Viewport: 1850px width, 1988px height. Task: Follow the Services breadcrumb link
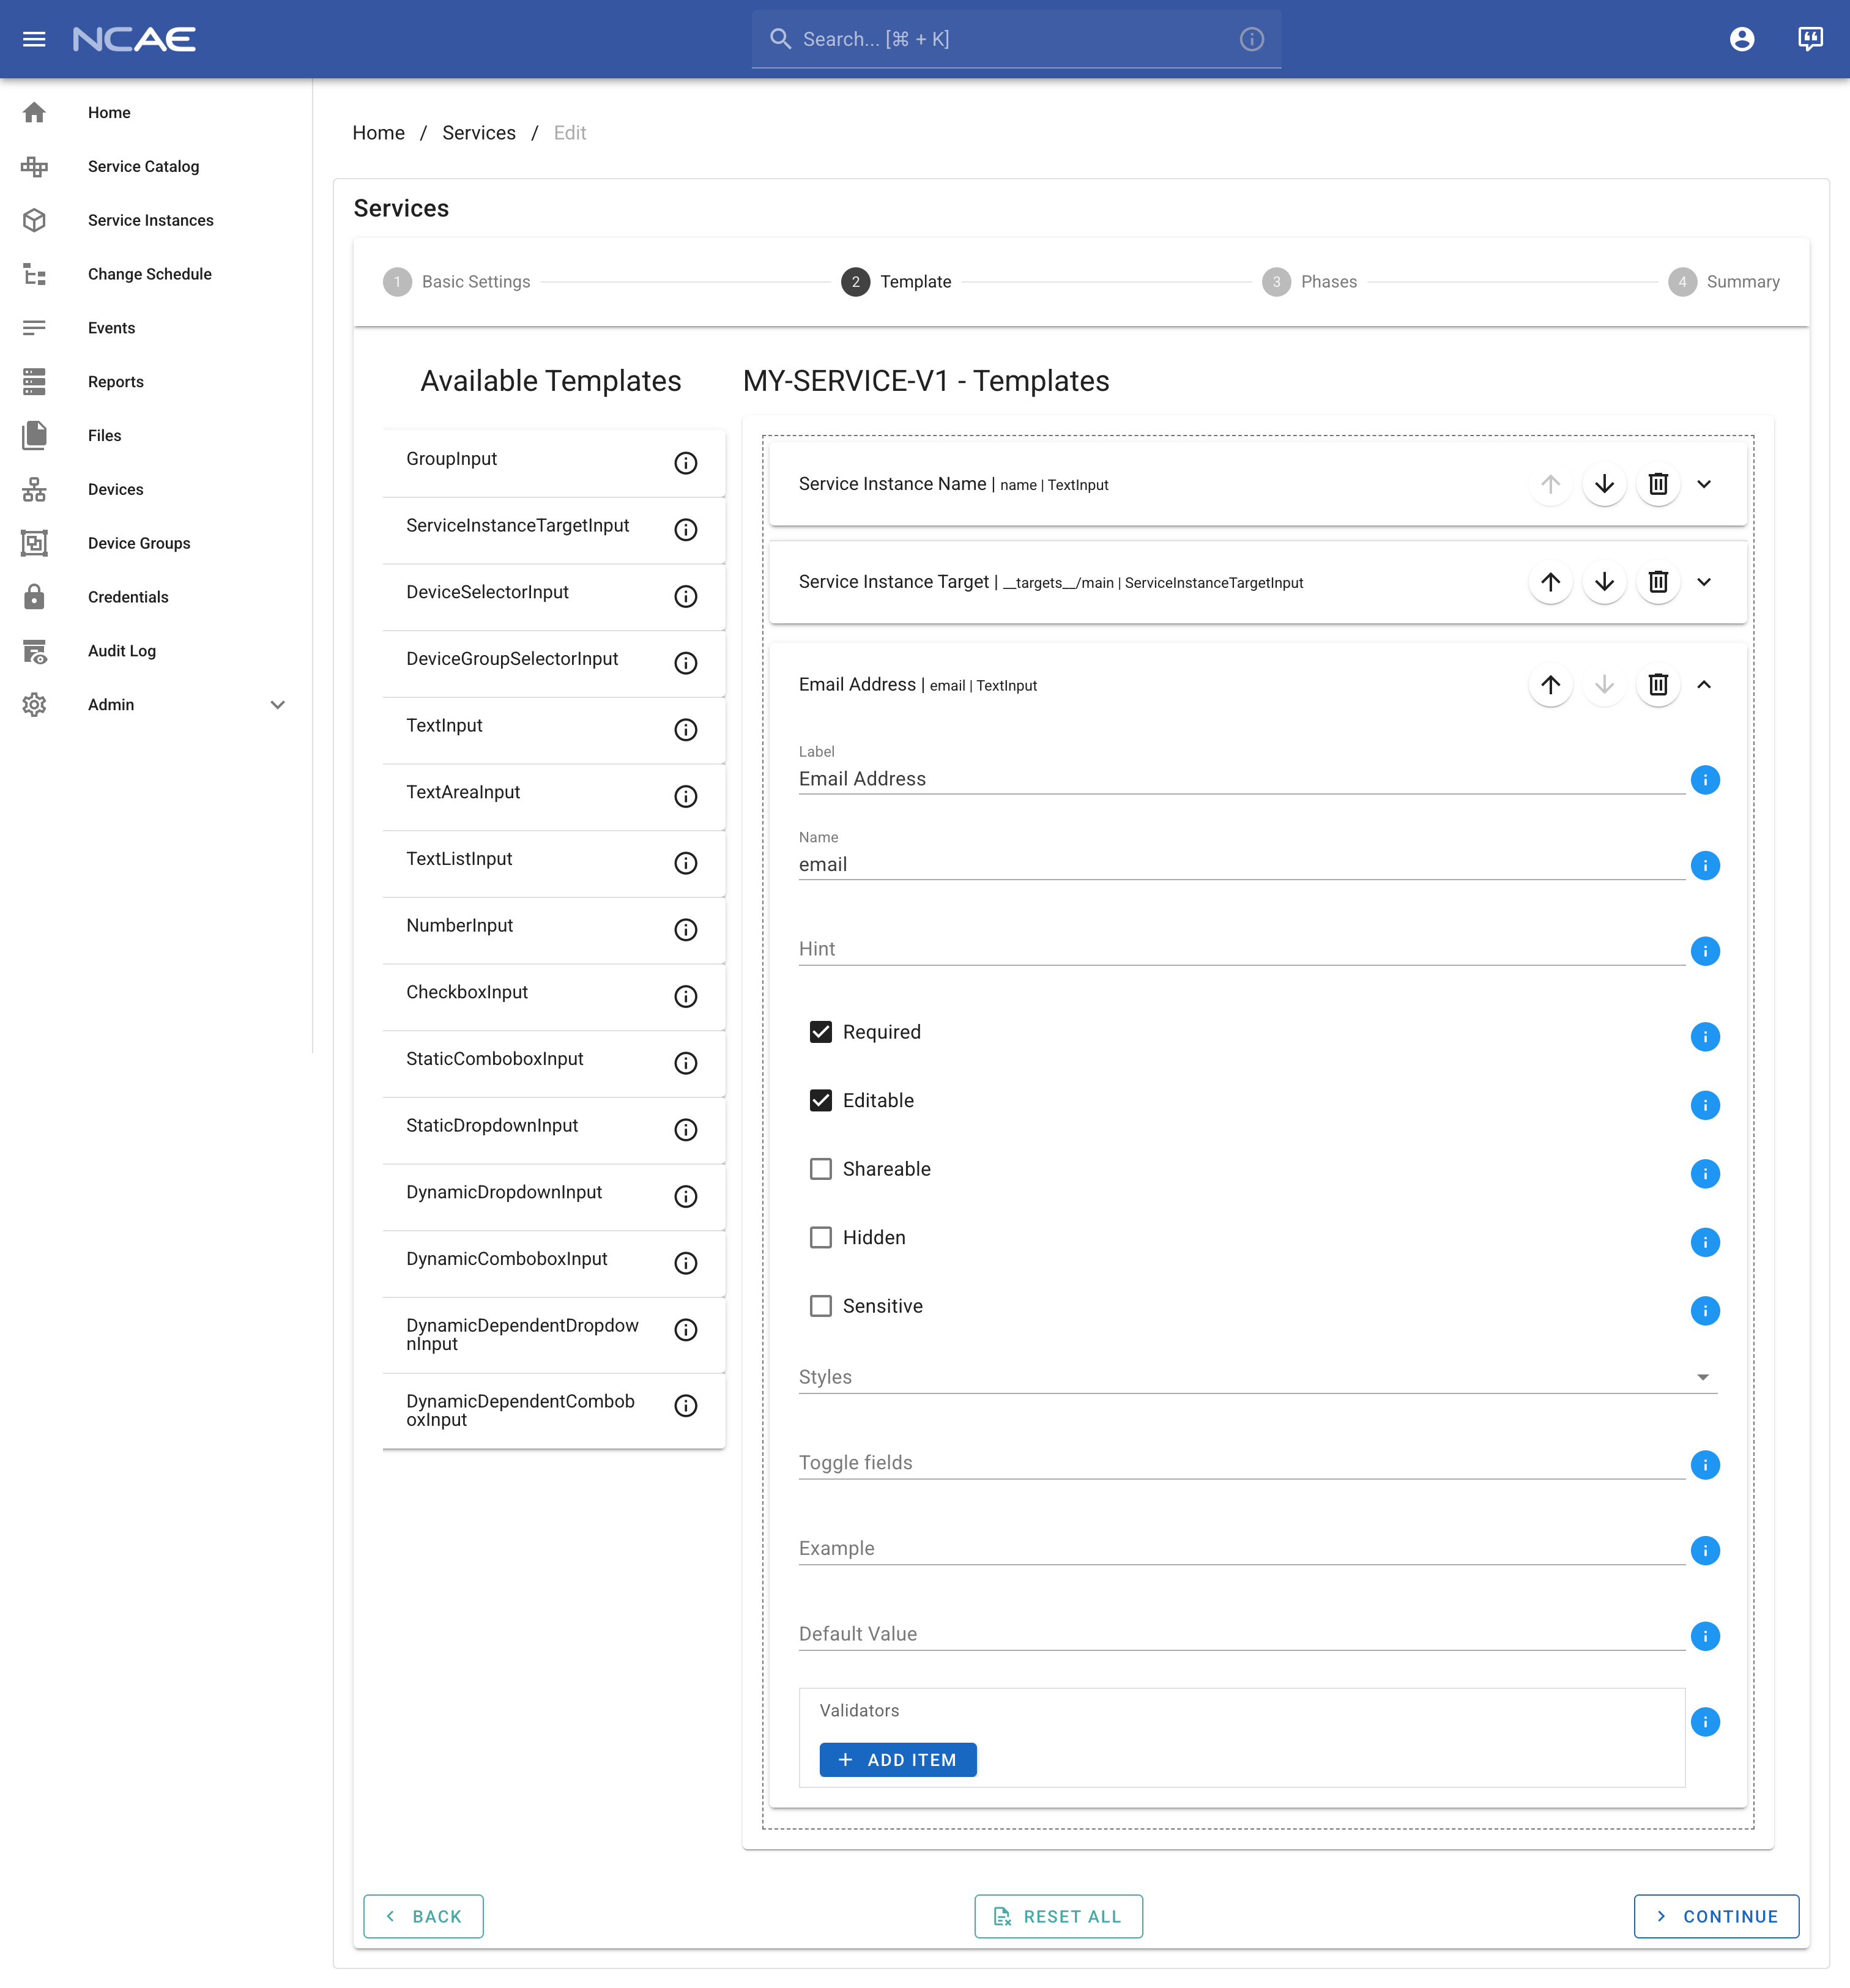479,133
